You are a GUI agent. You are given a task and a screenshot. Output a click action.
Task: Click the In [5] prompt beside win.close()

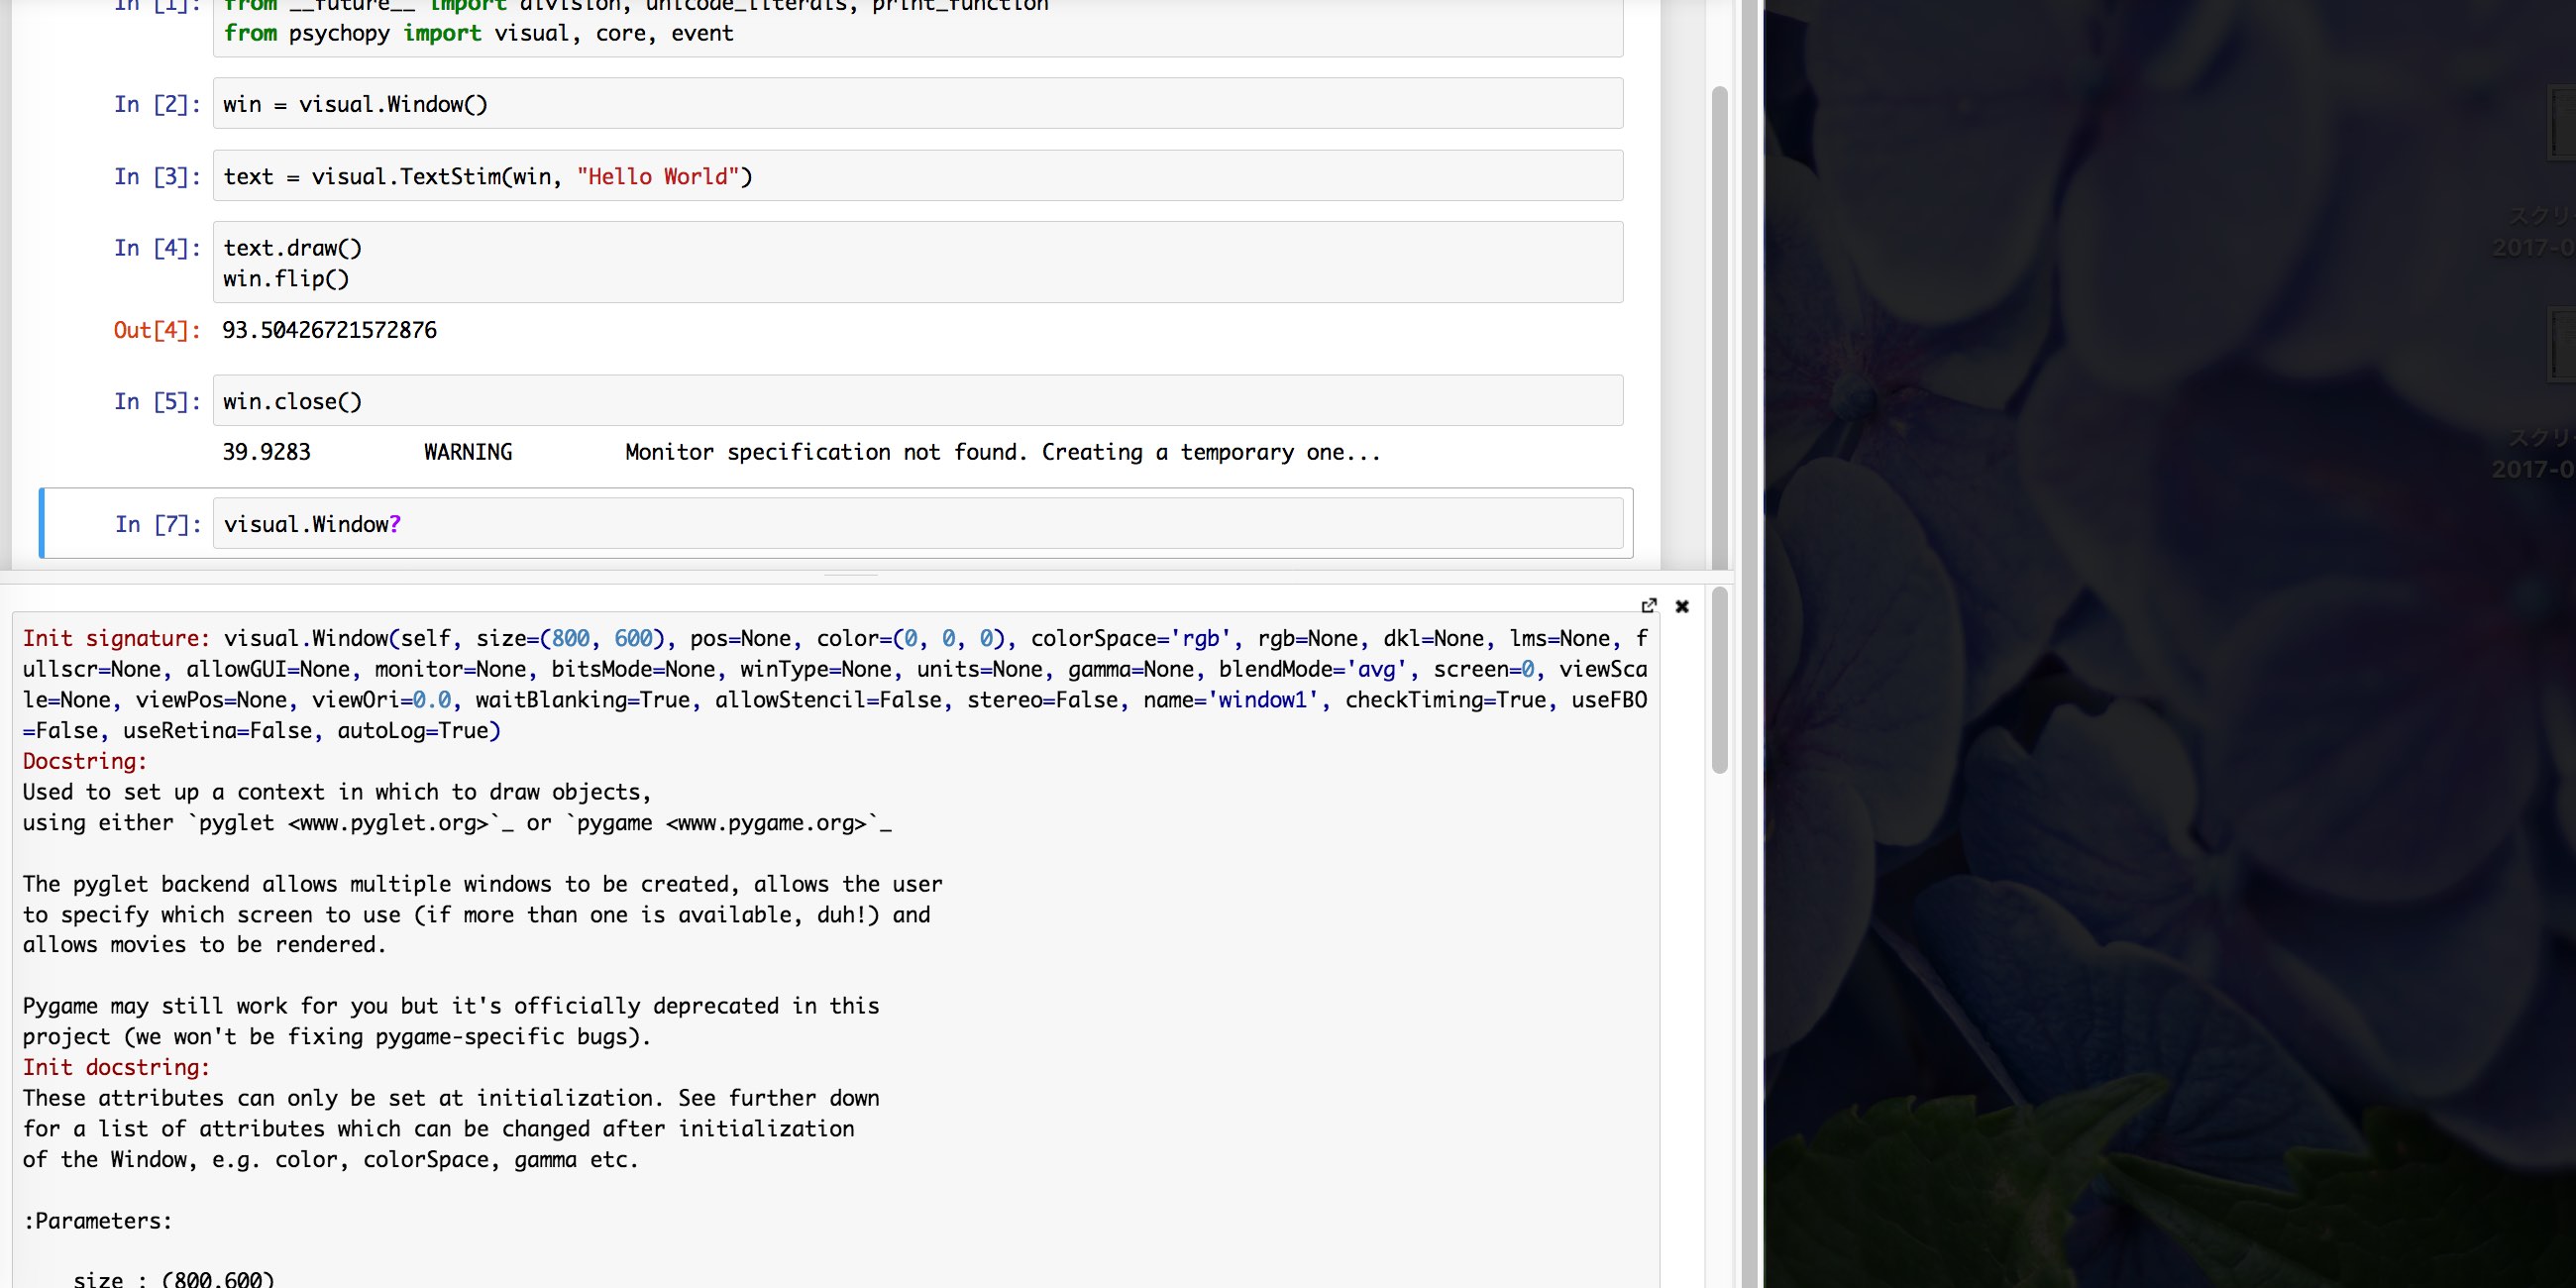click(x=156, y=401)
